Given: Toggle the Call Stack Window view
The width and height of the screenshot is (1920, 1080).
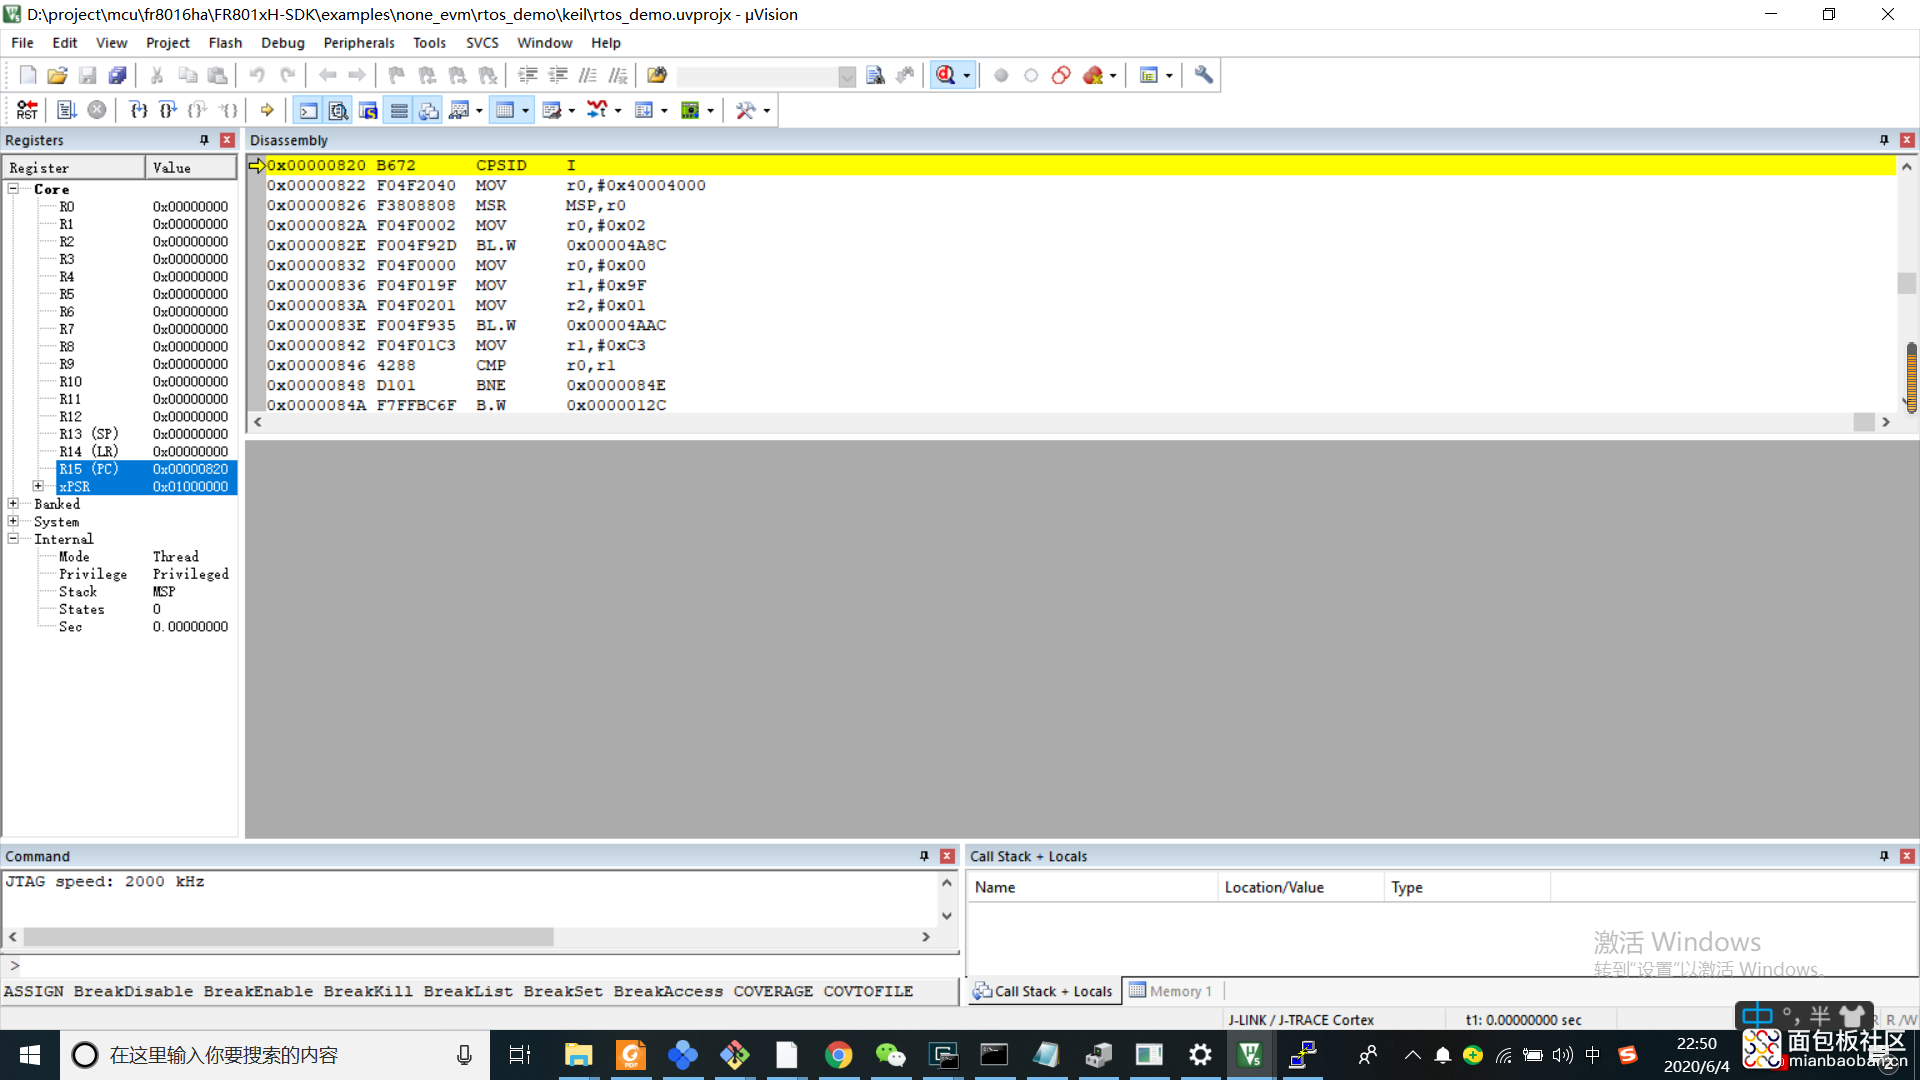Looking at the screenshot, I should [x=429, y=110].
